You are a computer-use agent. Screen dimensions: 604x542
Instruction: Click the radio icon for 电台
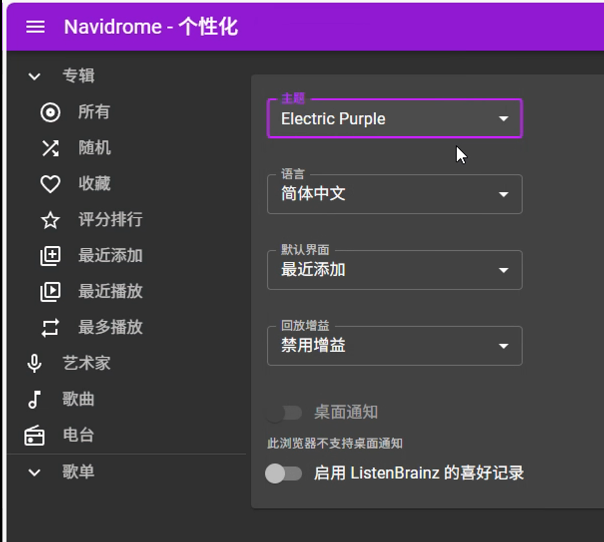(x=34, y=435)
